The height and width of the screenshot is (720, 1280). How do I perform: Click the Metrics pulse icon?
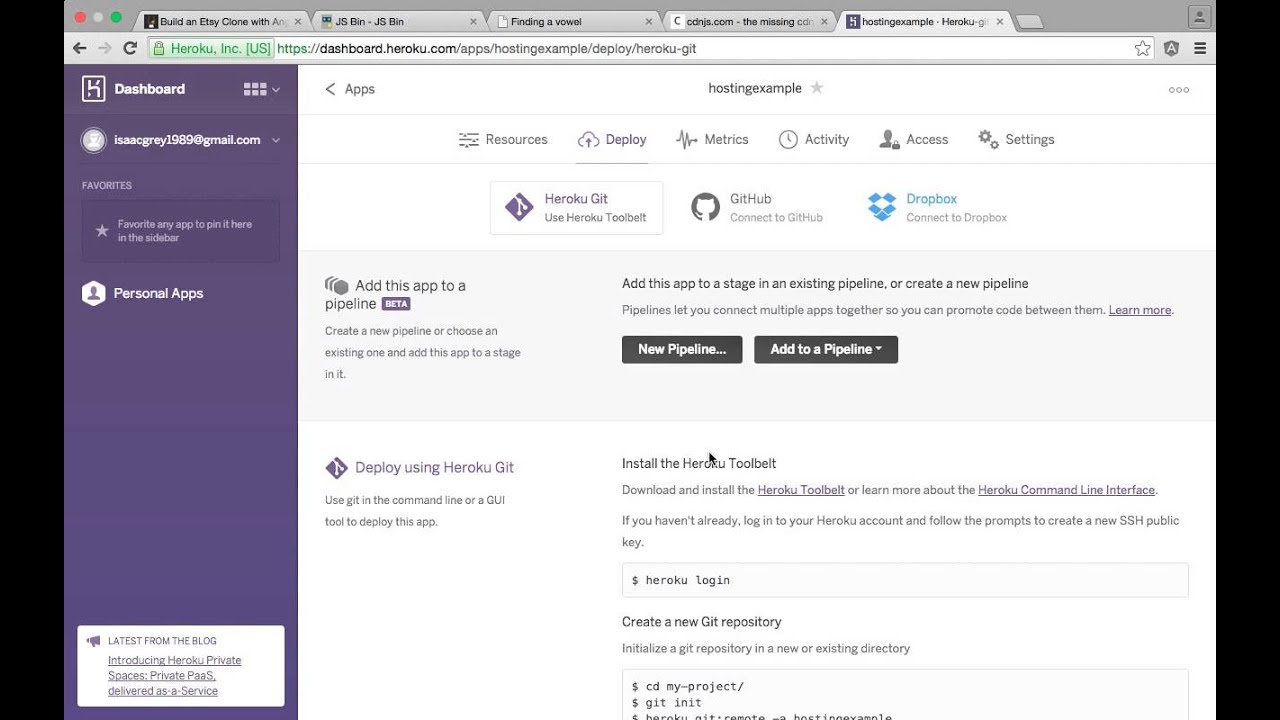(687, 140)
